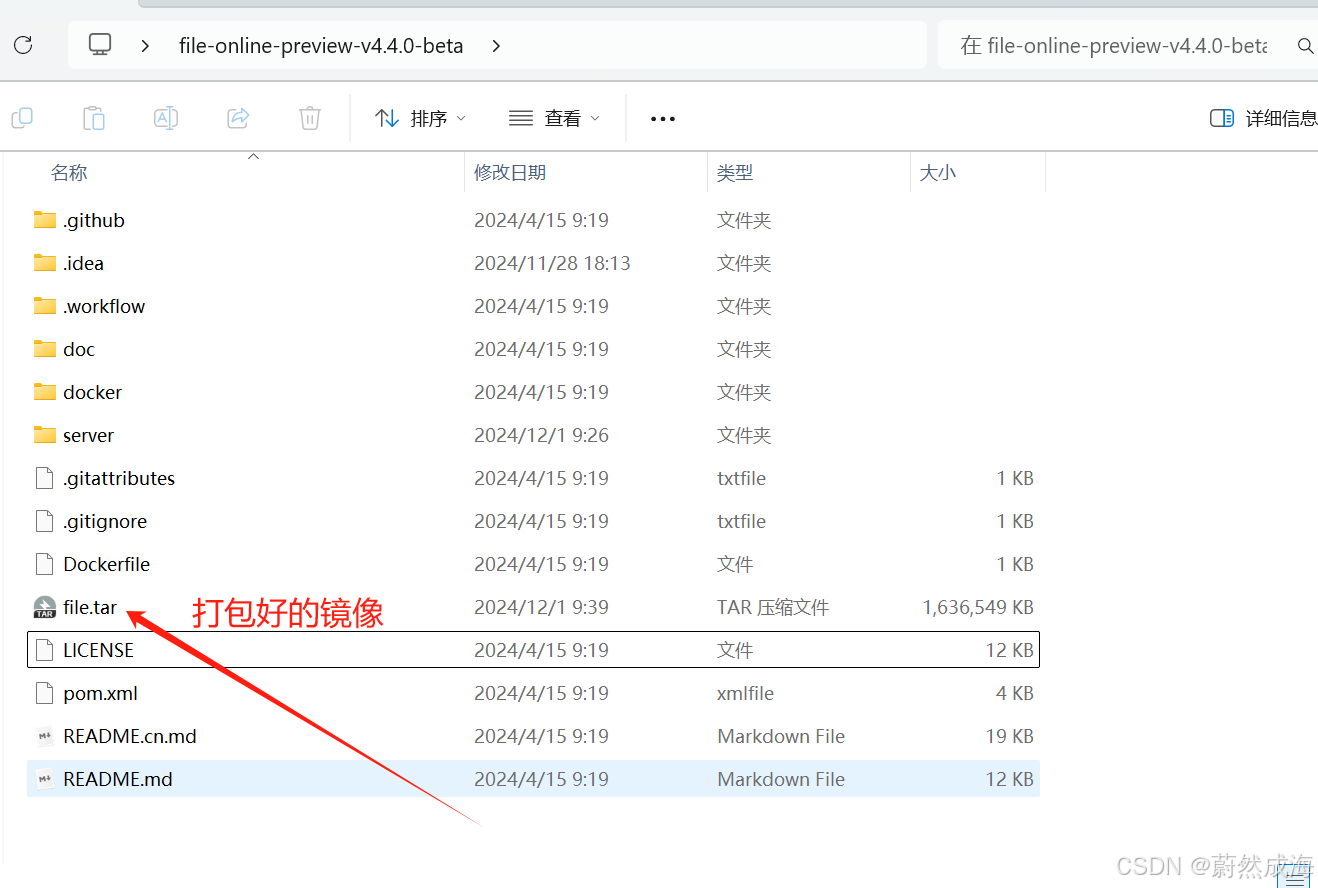Open the 查看 view dropdown

tap(554, 118)
